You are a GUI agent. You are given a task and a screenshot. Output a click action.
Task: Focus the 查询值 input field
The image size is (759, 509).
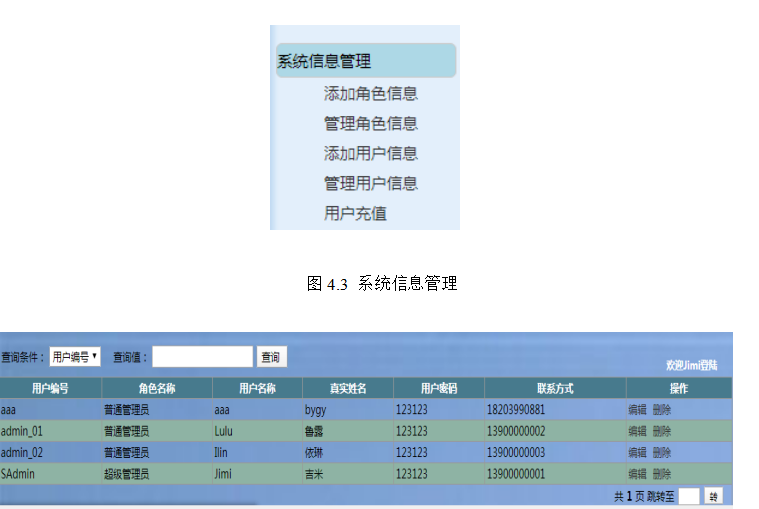(x=202, y=357)
